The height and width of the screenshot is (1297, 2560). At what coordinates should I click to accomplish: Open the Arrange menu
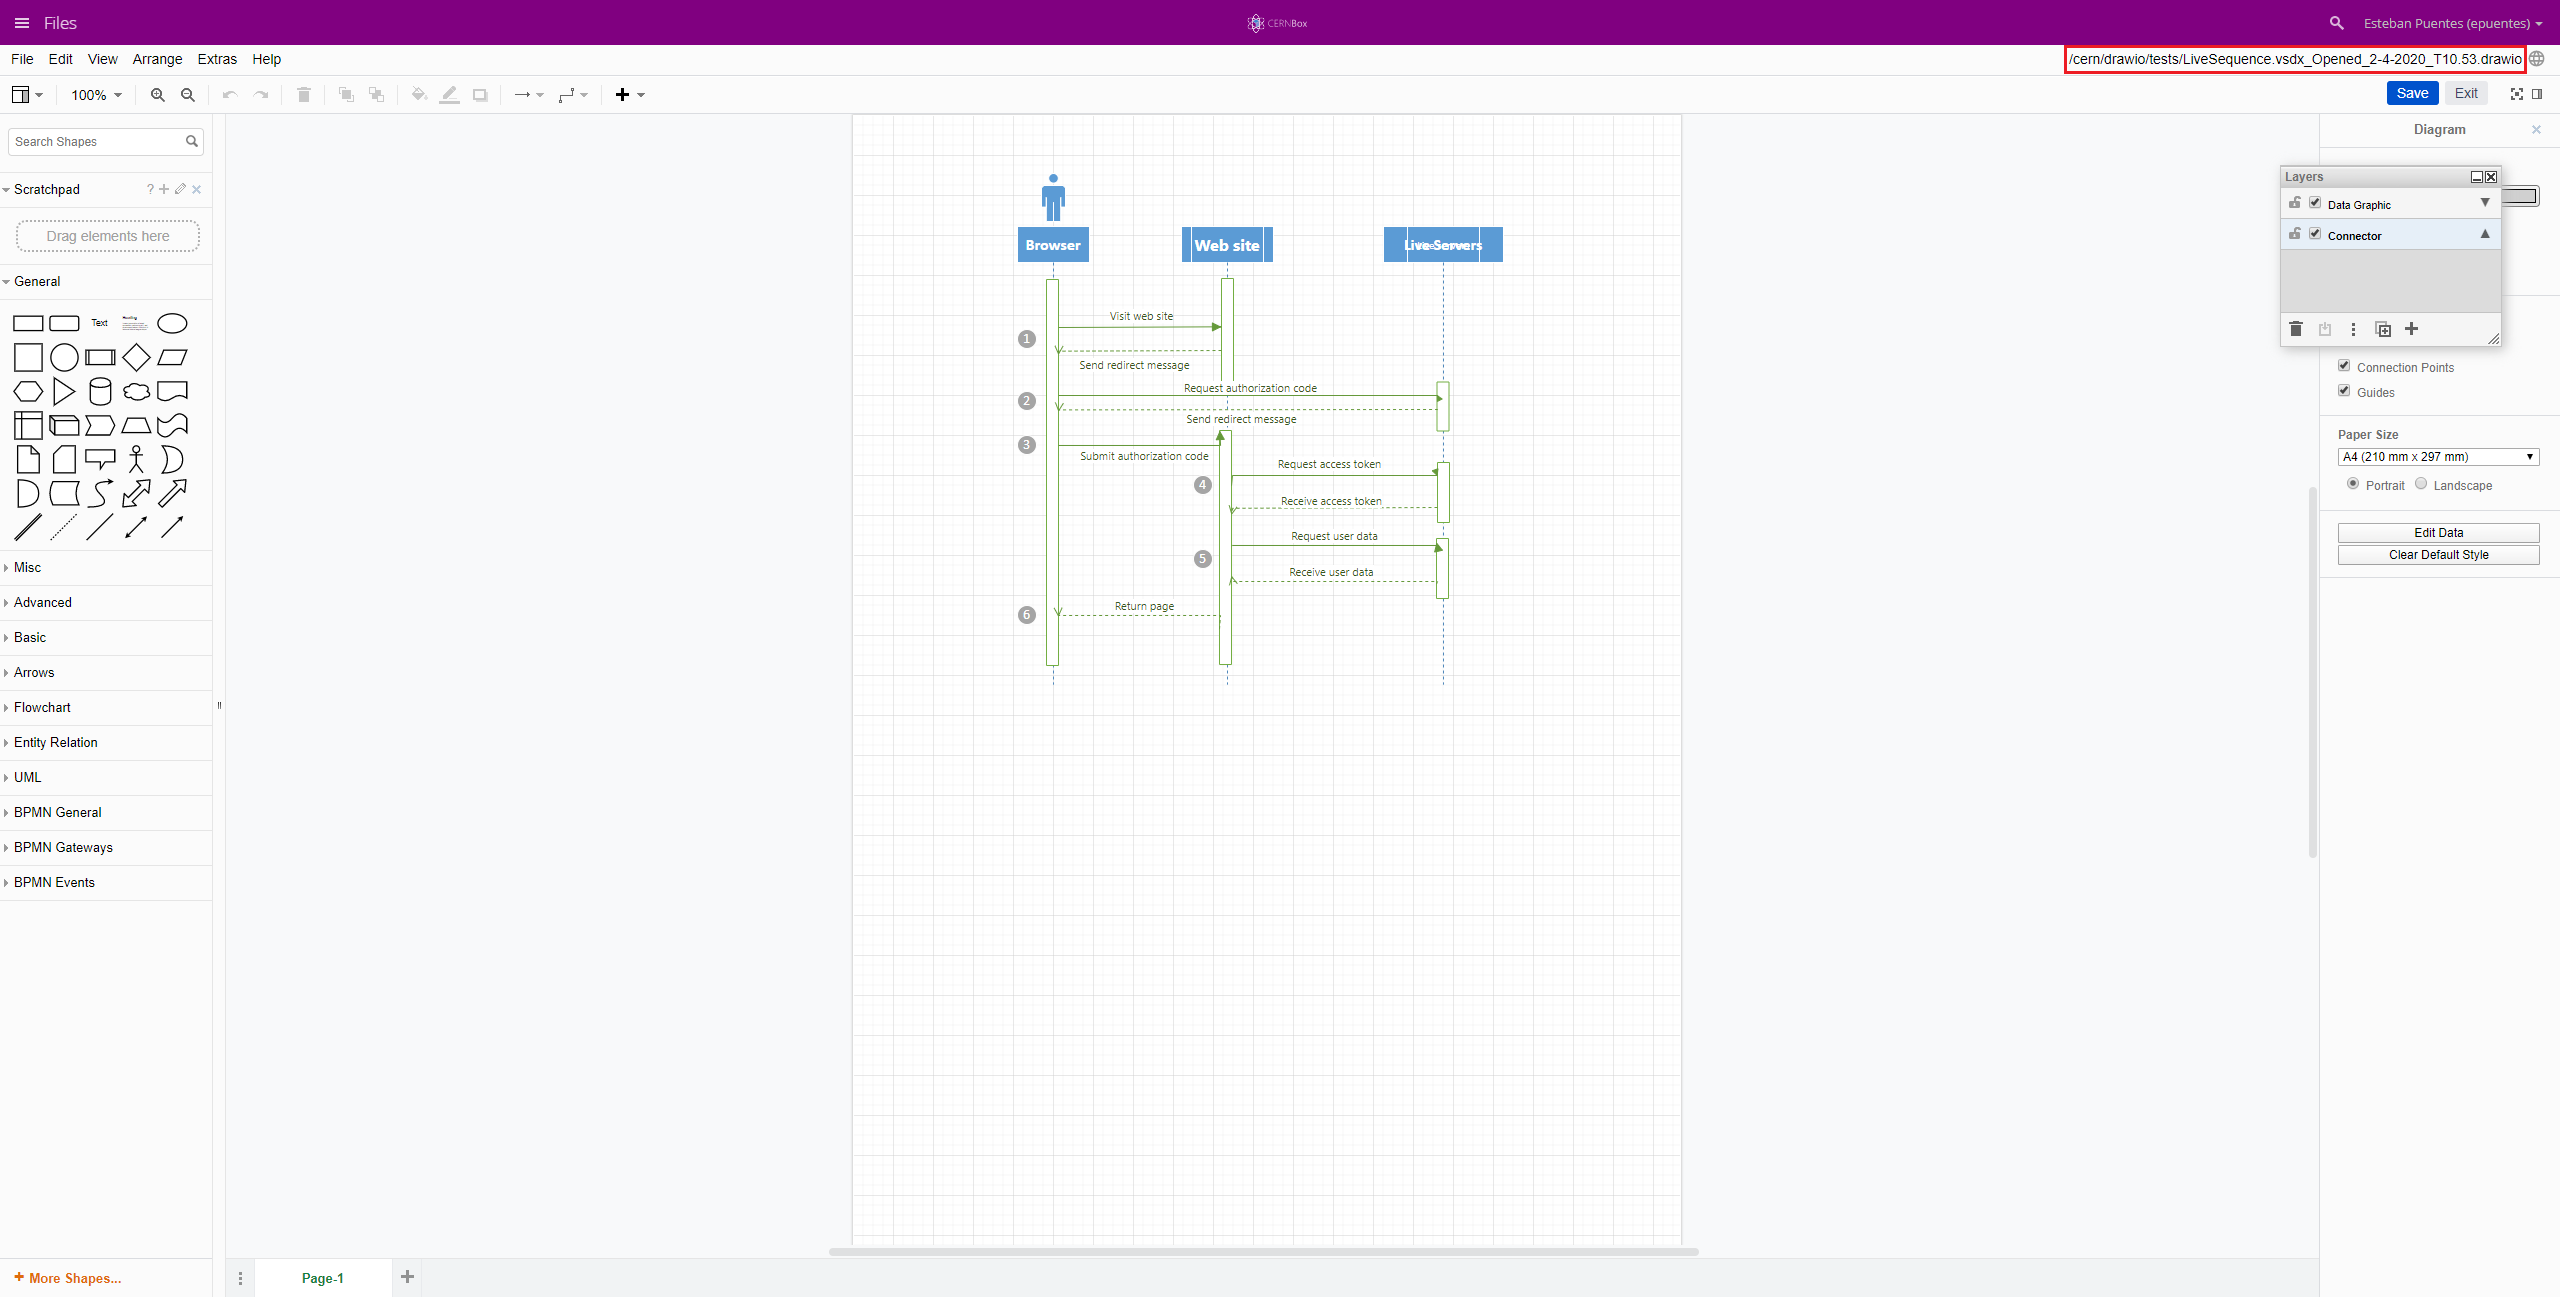(155, 60)
